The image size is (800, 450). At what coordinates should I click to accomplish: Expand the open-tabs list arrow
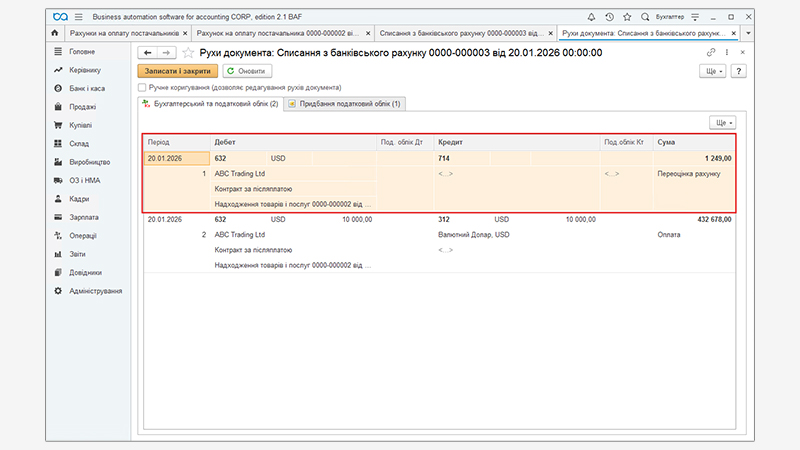748,33
